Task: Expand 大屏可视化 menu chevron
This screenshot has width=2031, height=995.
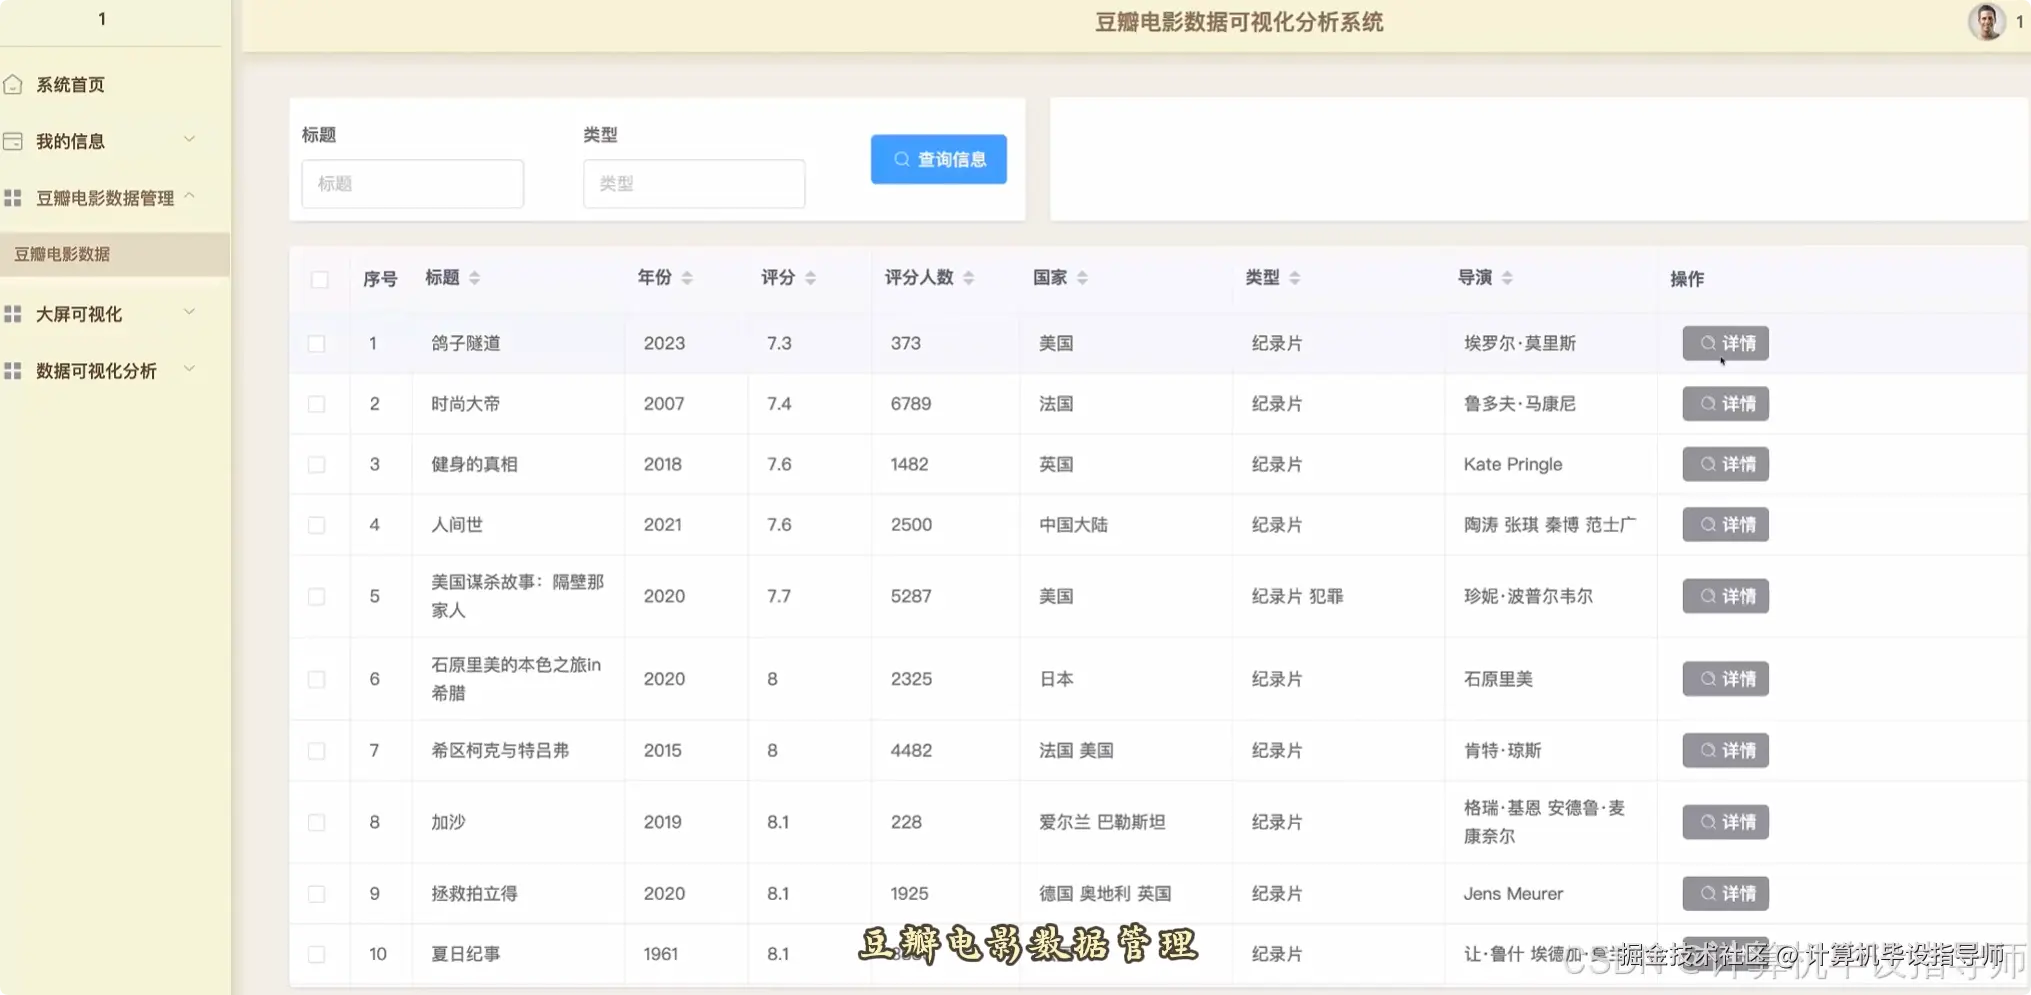Action: pos(189,312)
